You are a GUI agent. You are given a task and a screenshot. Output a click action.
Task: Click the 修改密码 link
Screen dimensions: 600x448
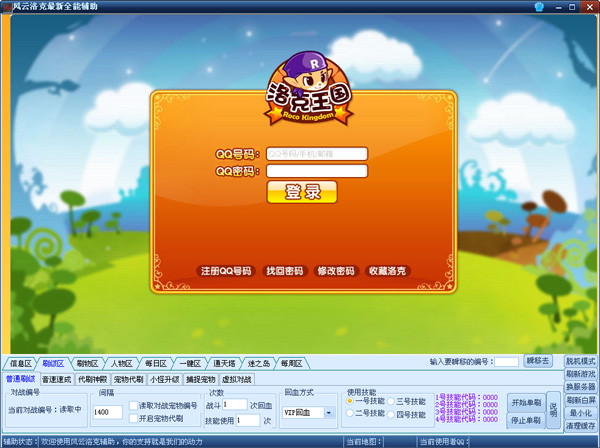click(x=336, y=271)
